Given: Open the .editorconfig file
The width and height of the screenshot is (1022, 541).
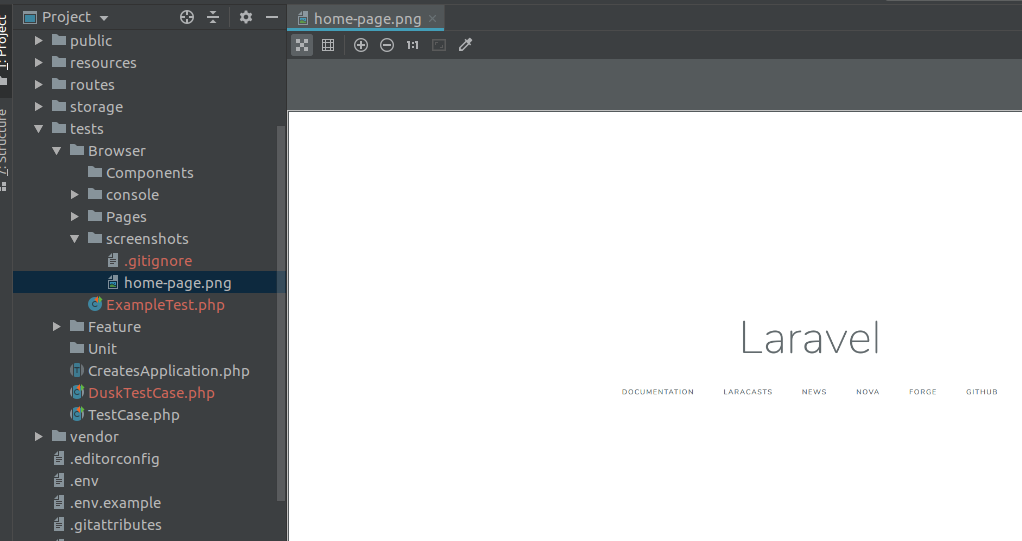Looking at the screenshot, I should (x=114, y=459).
